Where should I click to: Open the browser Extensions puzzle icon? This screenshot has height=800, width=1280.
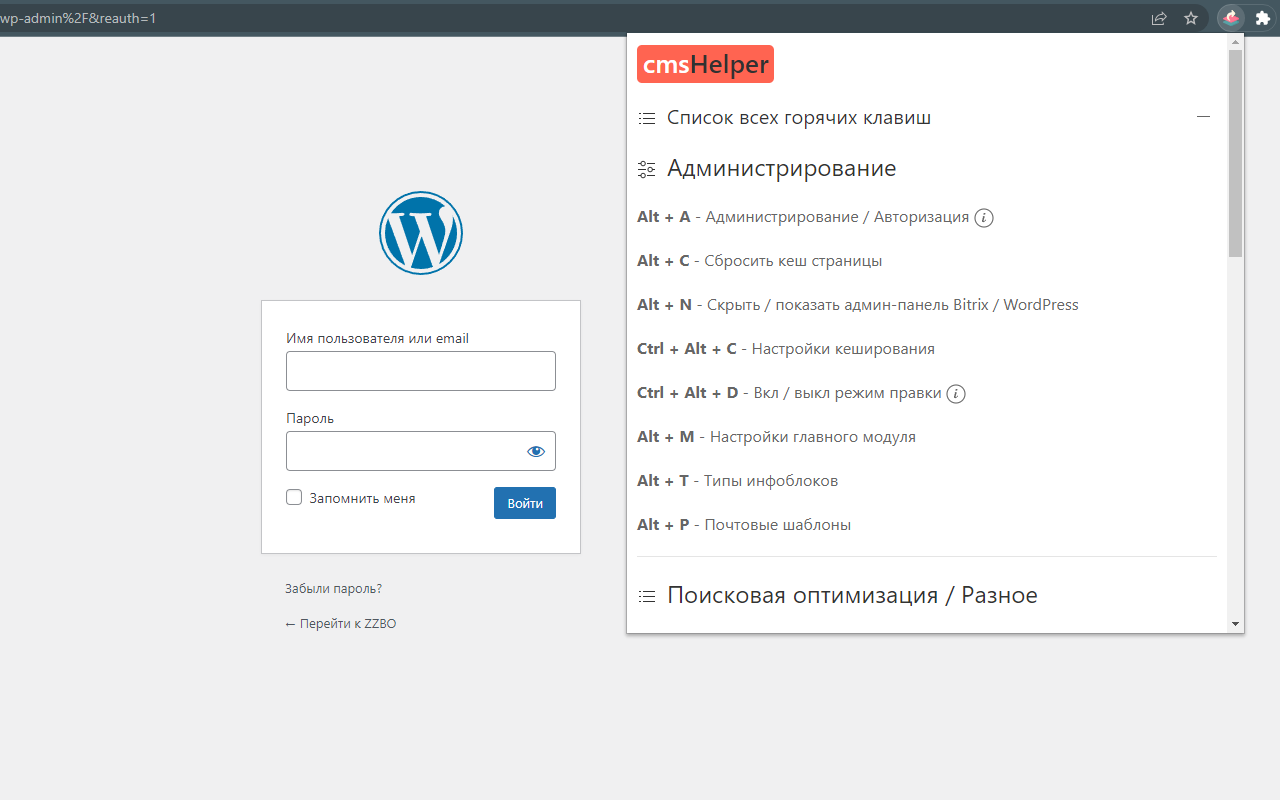pos(1263,18)
